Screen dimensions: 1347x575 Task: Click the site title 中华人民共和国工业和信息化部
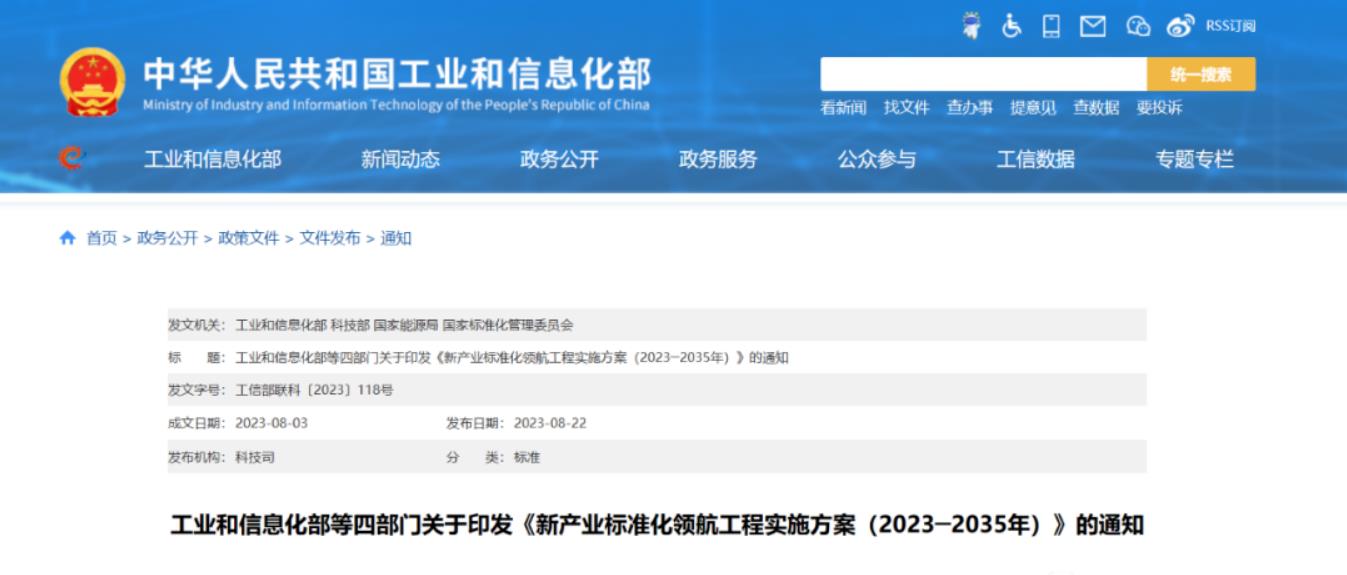(397, 75)
